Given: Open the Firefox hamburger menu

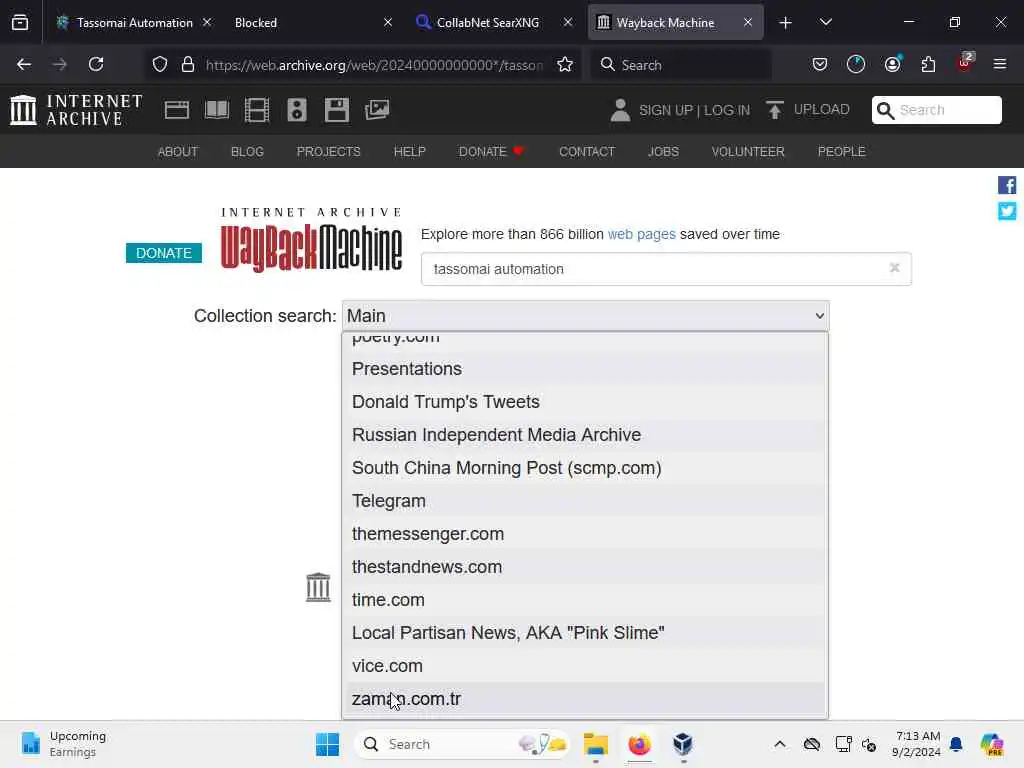Looking at the screenshot, I should (x=999, y=64).
